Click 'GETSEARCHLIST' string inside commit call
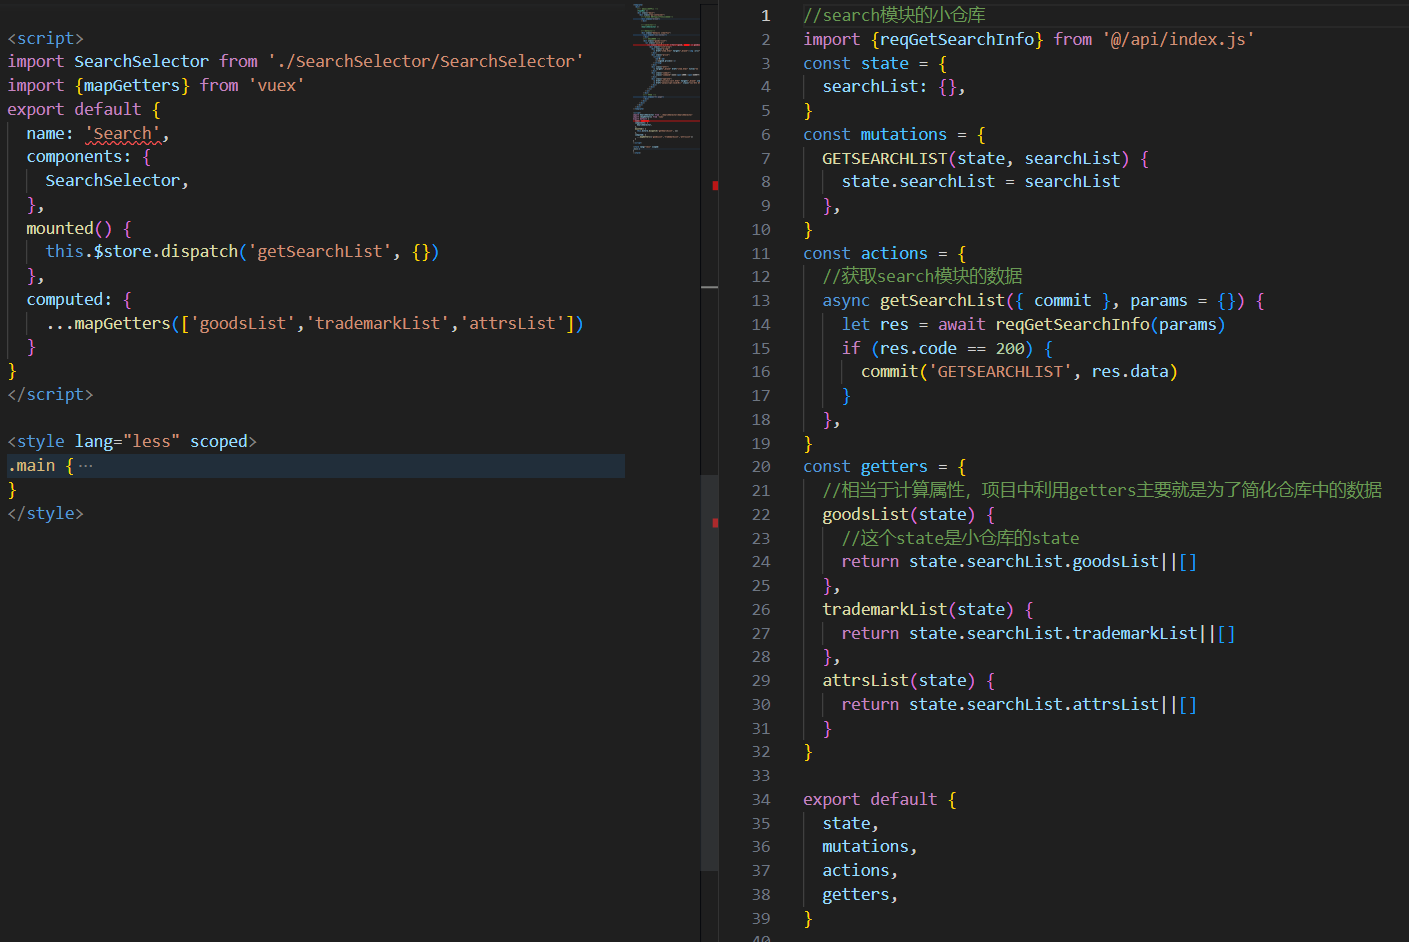This screenshot has height=942, width=1409. coord(1000,371)
